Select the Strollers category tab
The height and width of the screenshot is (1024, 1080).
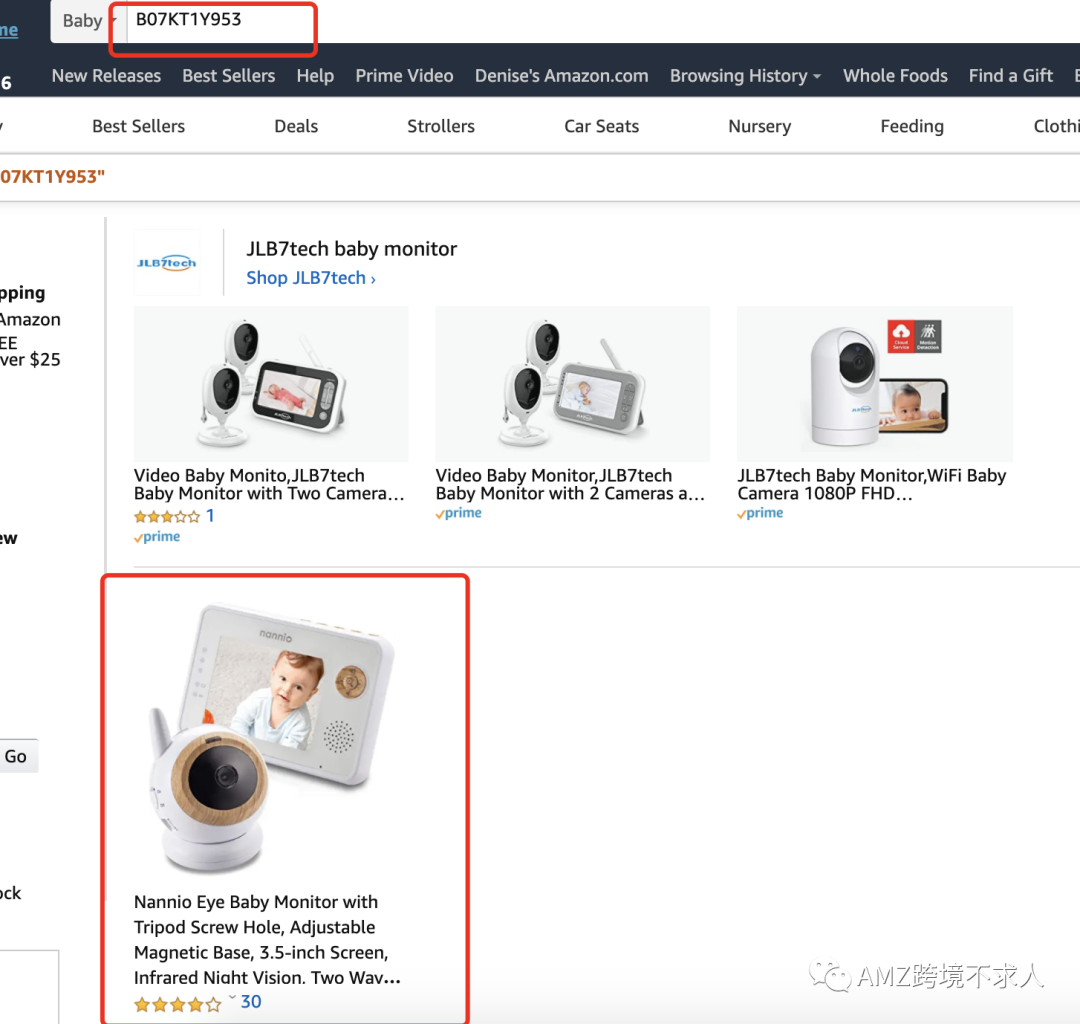441,126
